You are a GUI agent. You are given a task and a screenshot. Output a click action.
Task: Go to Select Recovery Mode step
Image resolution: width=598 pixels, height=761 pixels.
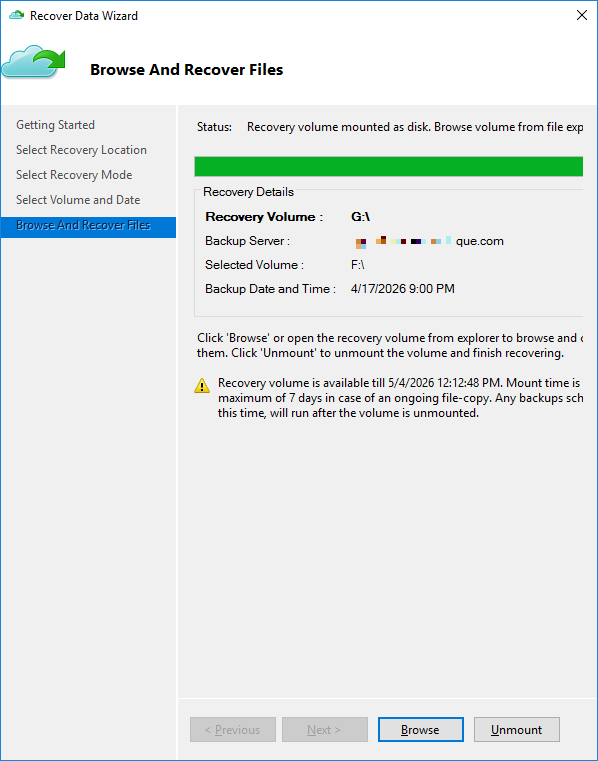pyautogui.click(x=74, y=175)
